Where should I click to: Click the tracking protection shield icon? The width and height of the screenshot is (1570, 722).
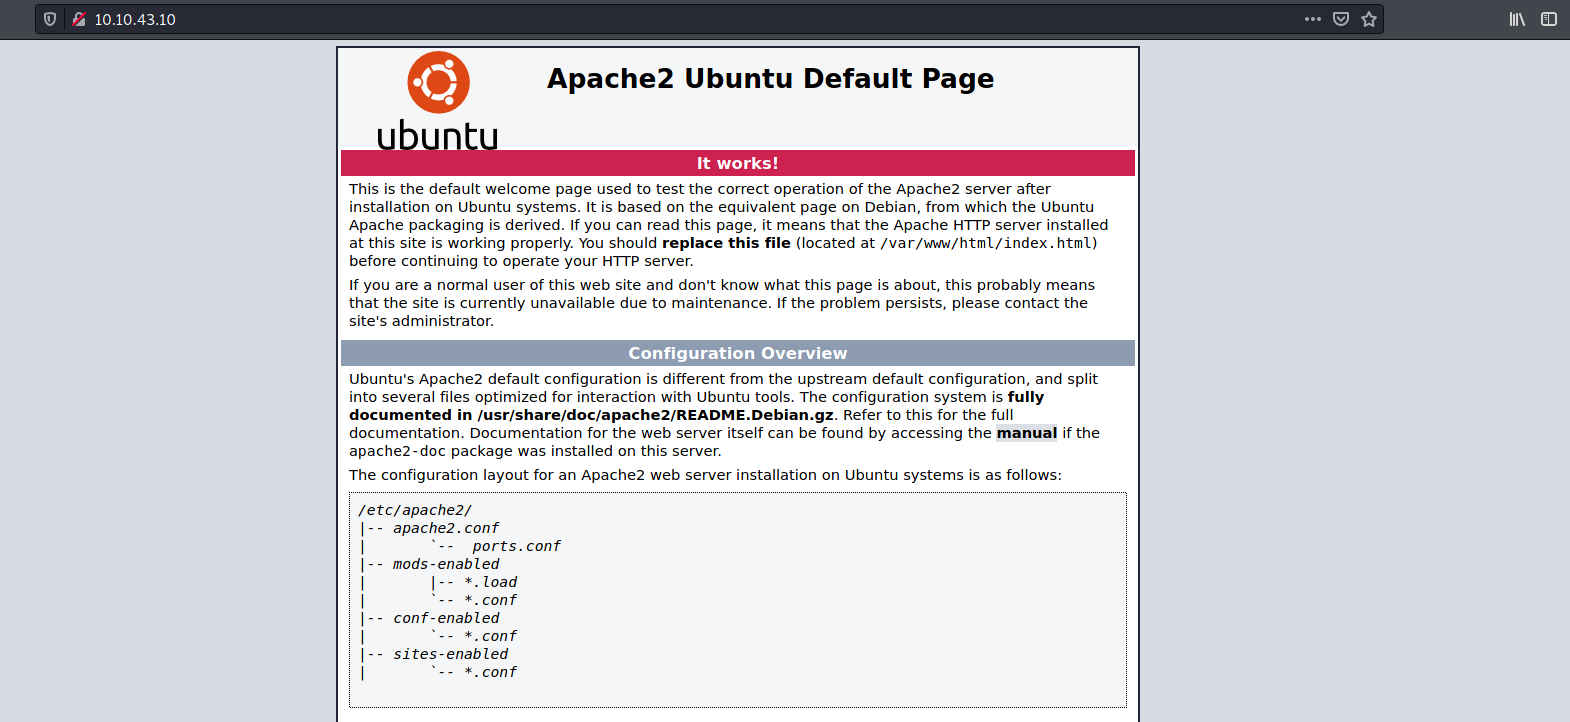point(50,19)
